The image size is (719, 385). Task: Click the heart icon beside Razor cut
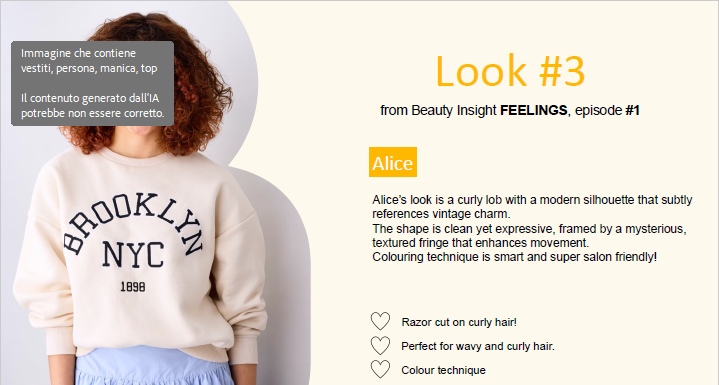(380, 321)
